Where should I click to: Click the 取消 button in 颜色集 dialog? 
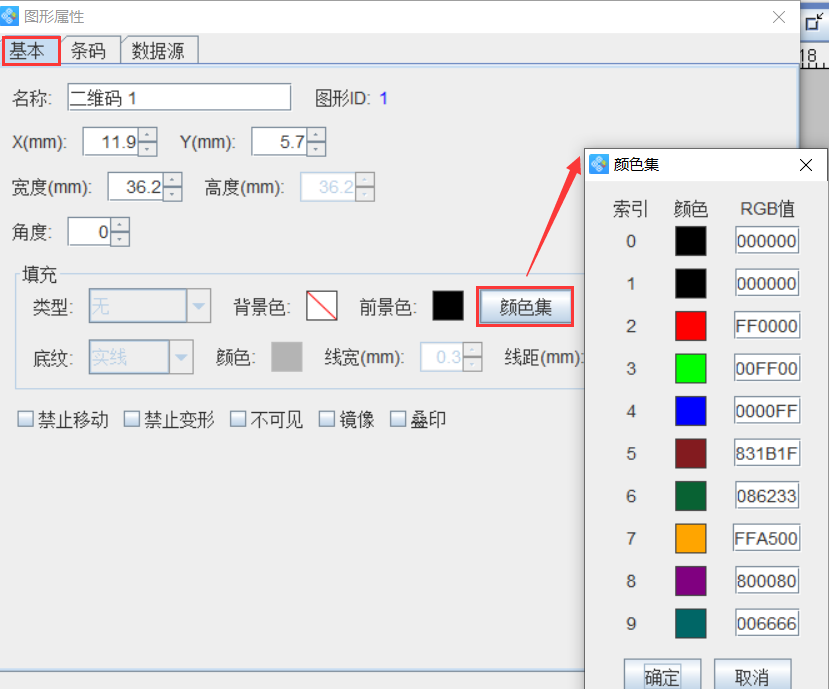coord(753,676)
